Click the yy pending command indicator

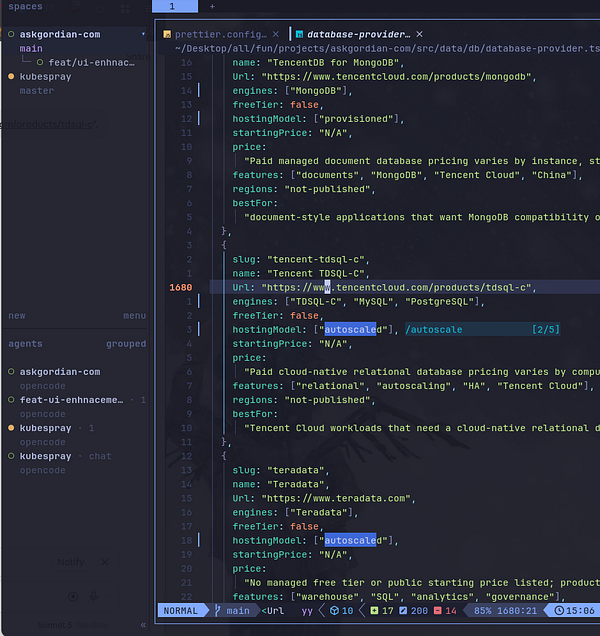point(307,611)
